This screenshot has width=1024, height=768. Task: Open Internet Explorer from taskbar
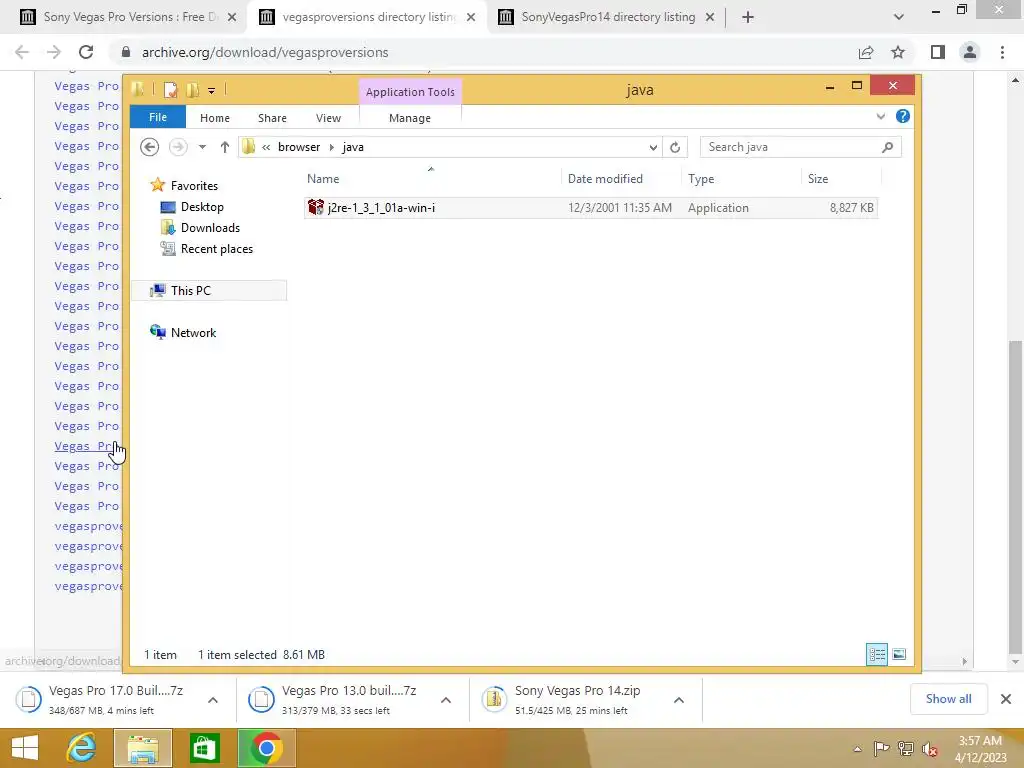pyautogui.click(x=82, y=748)
